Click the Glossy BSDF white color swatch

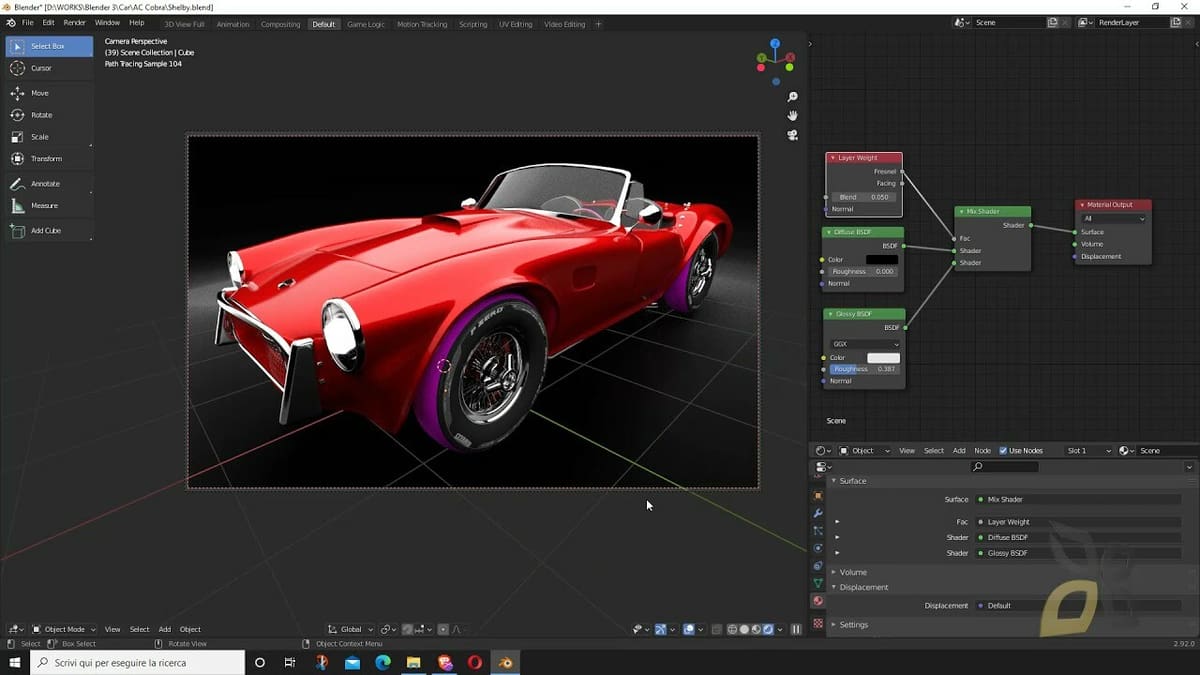coord(883,357)
